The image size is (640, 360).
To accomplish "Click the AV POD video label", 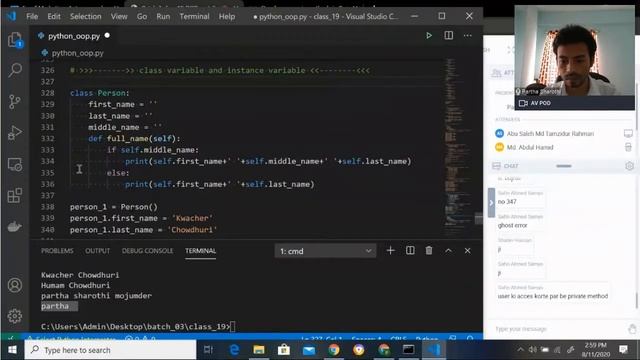I will 540,103.
